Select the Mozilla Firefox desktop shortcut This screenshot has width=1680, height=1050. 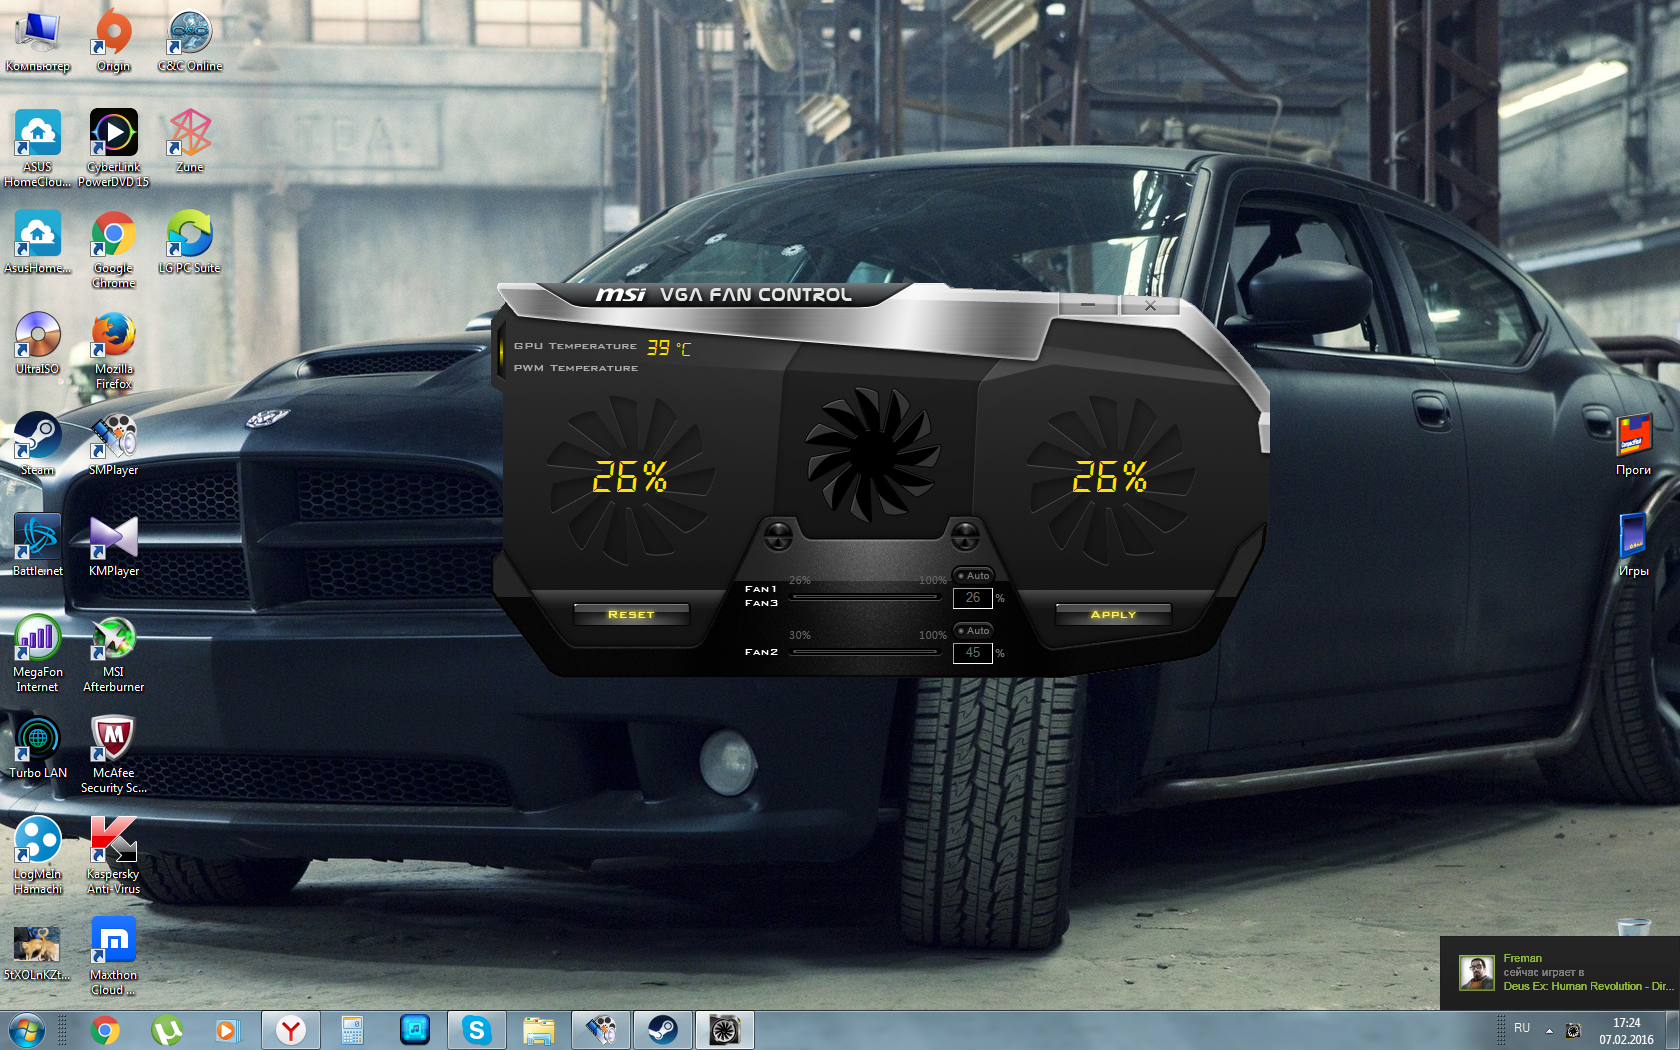[114, 350]
